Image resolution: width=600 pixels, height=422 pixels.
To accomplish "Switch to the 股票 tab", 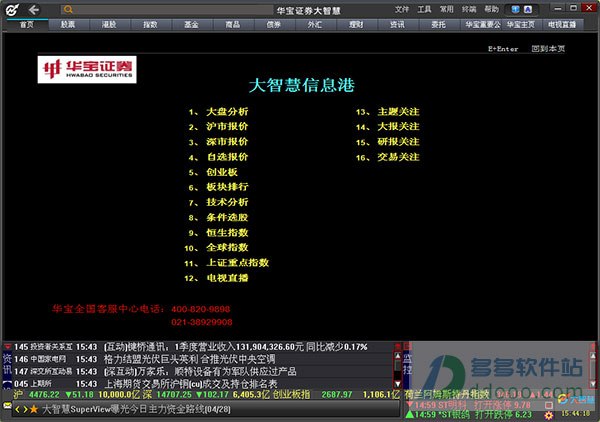I will coord(68,25).
